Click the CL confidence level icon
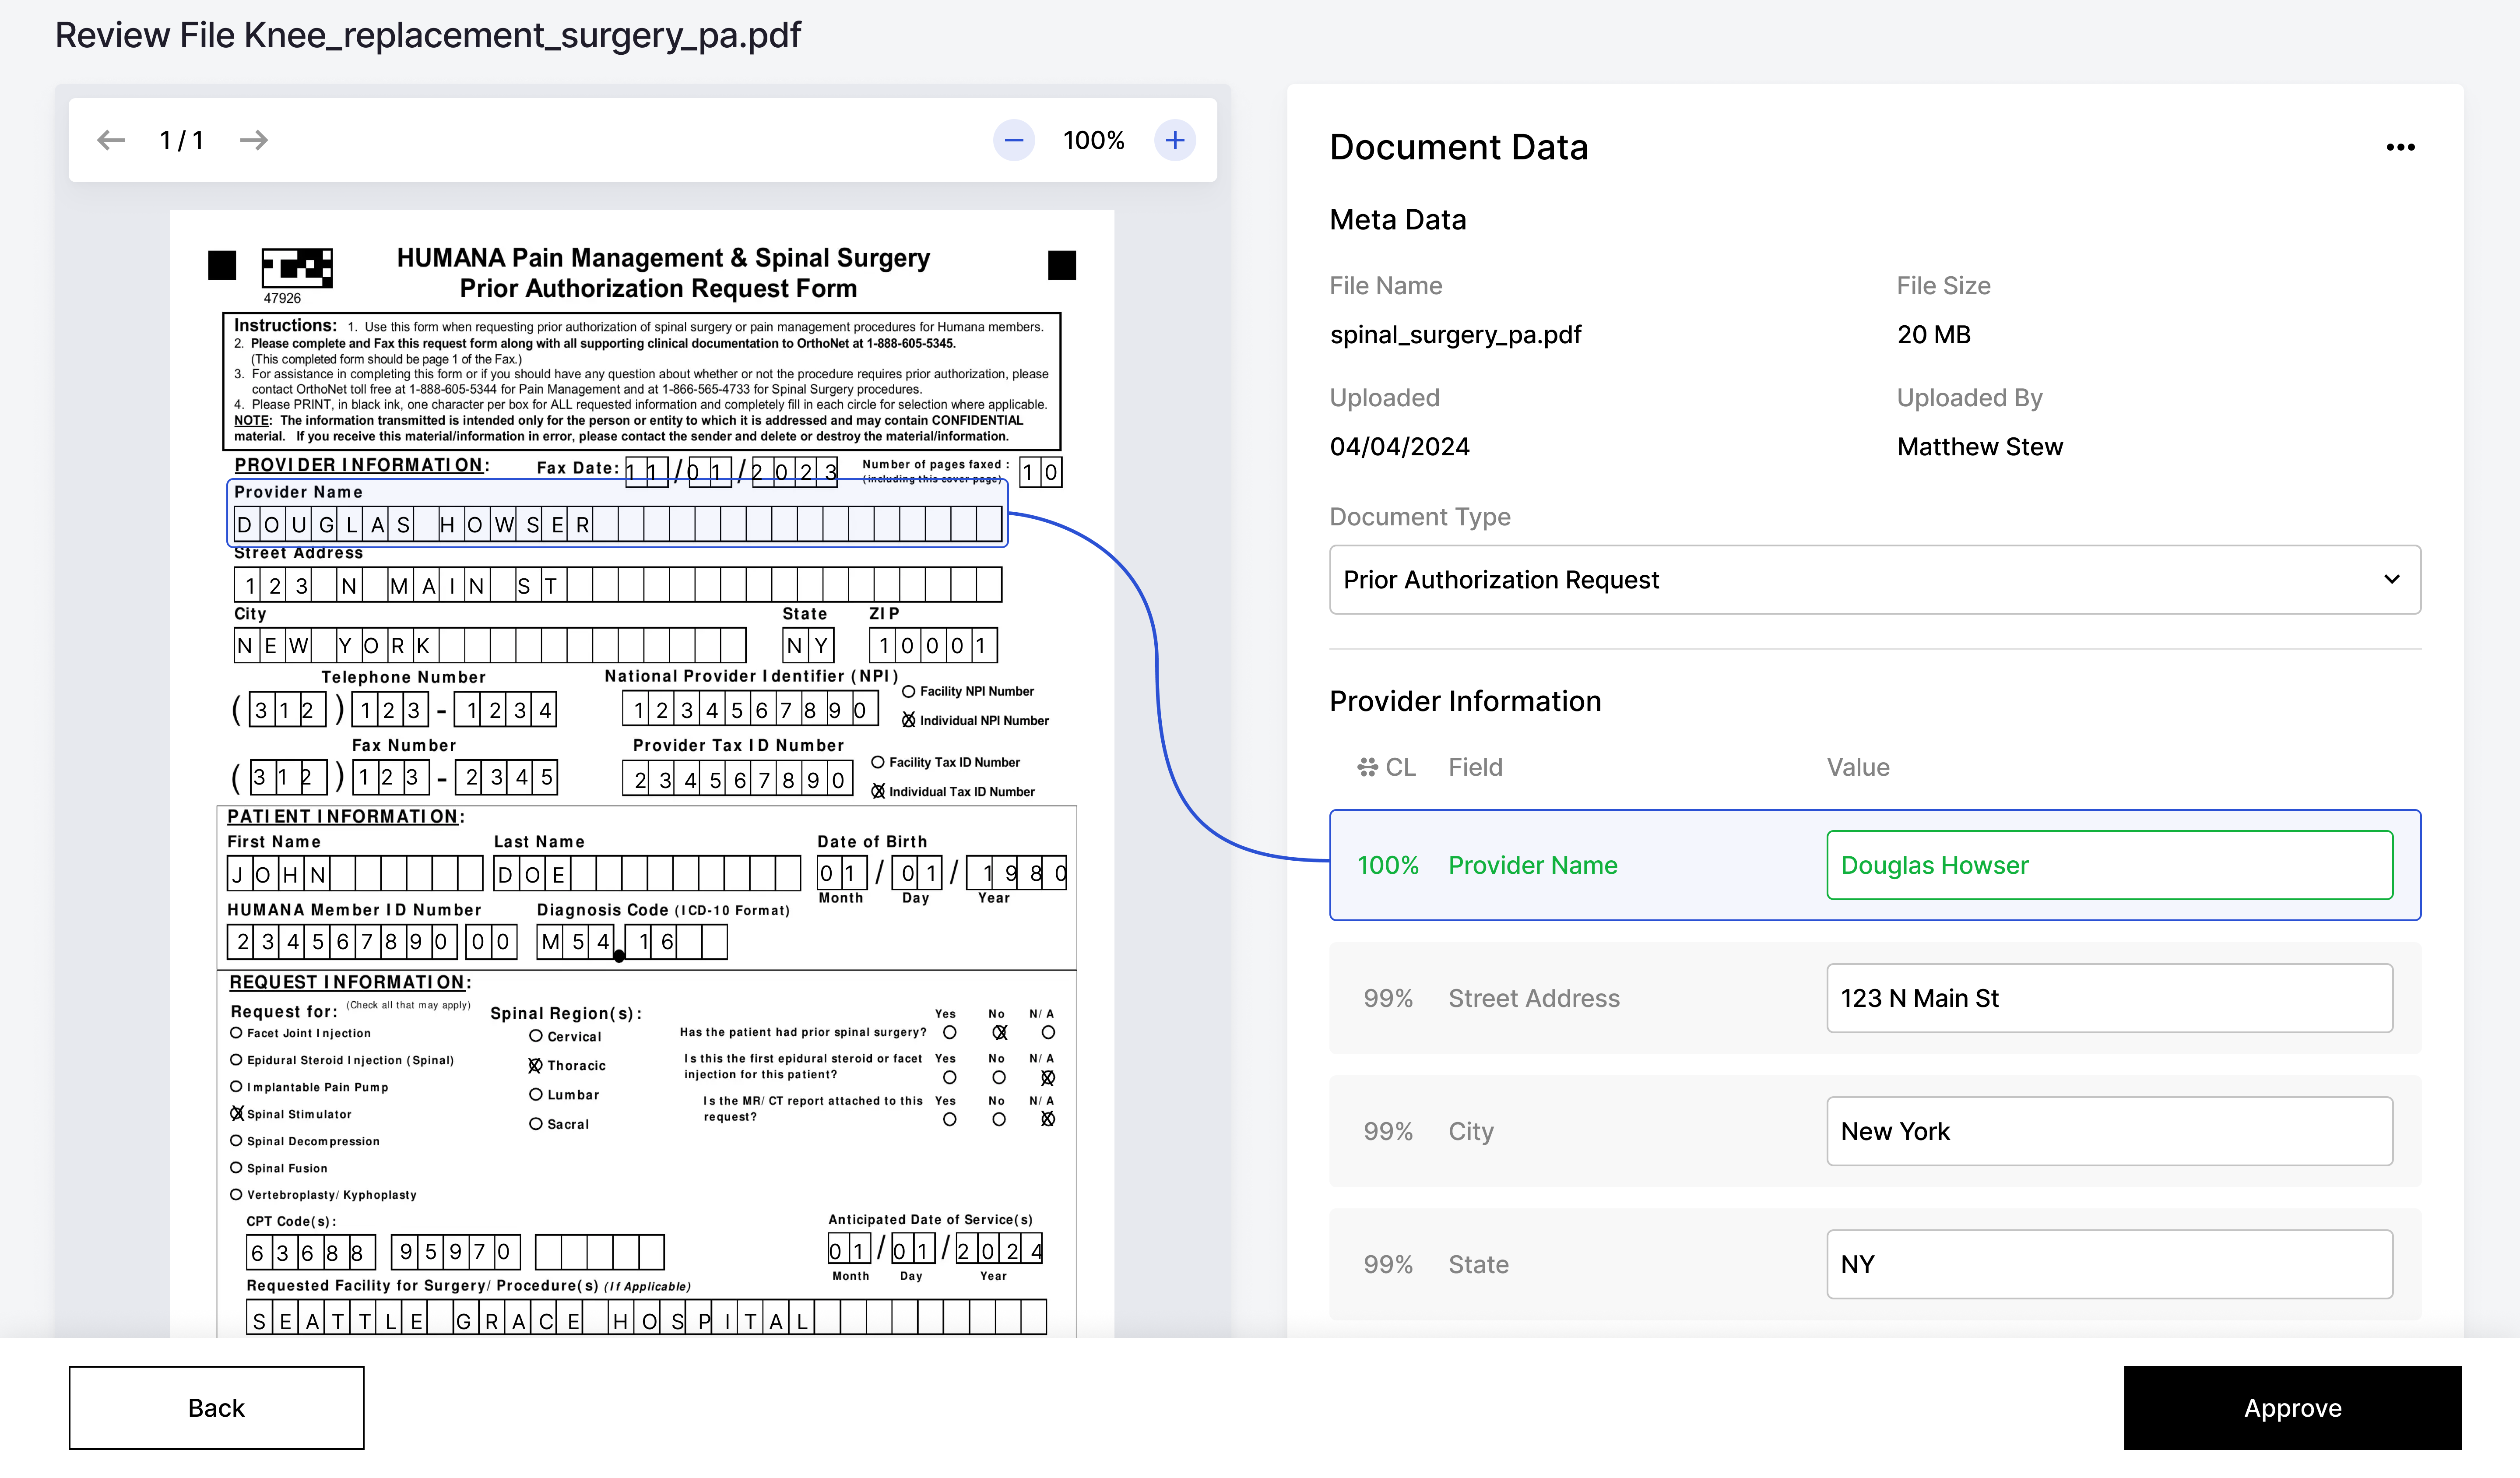The height and width of the screenshot is (1478, 2520). [x=1367, y=767]
